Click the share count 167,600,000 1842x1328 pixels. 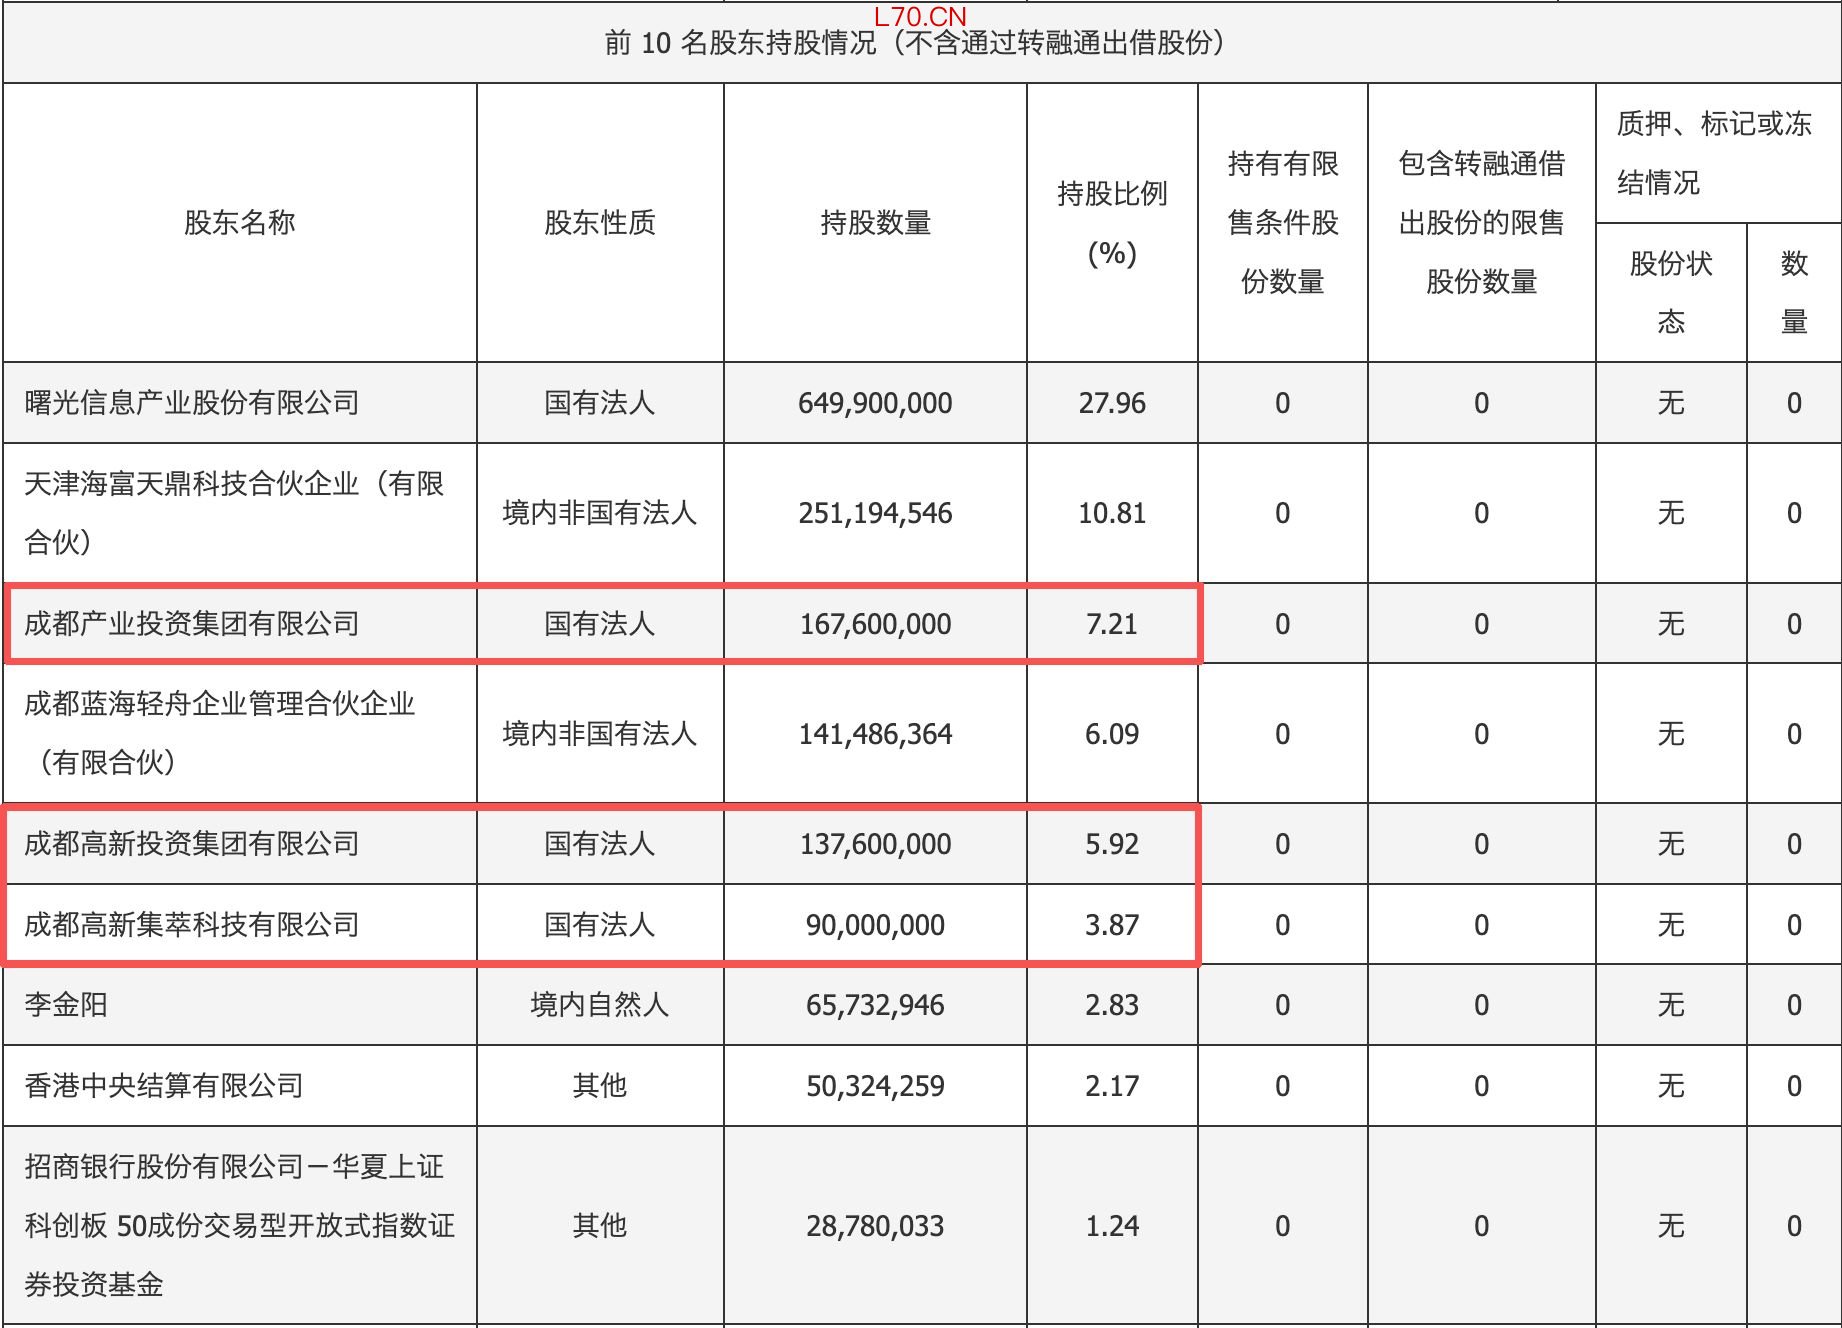click(875, 624)
